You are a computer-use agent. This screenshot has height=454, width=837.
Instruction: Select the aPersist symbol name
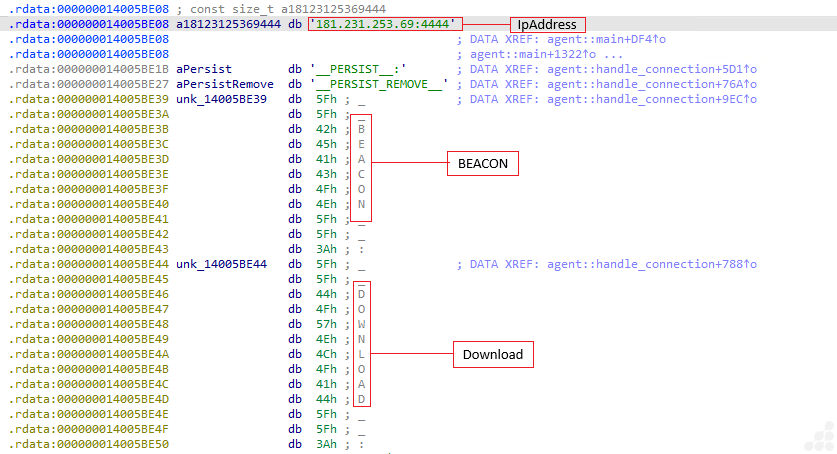[204, 69]
